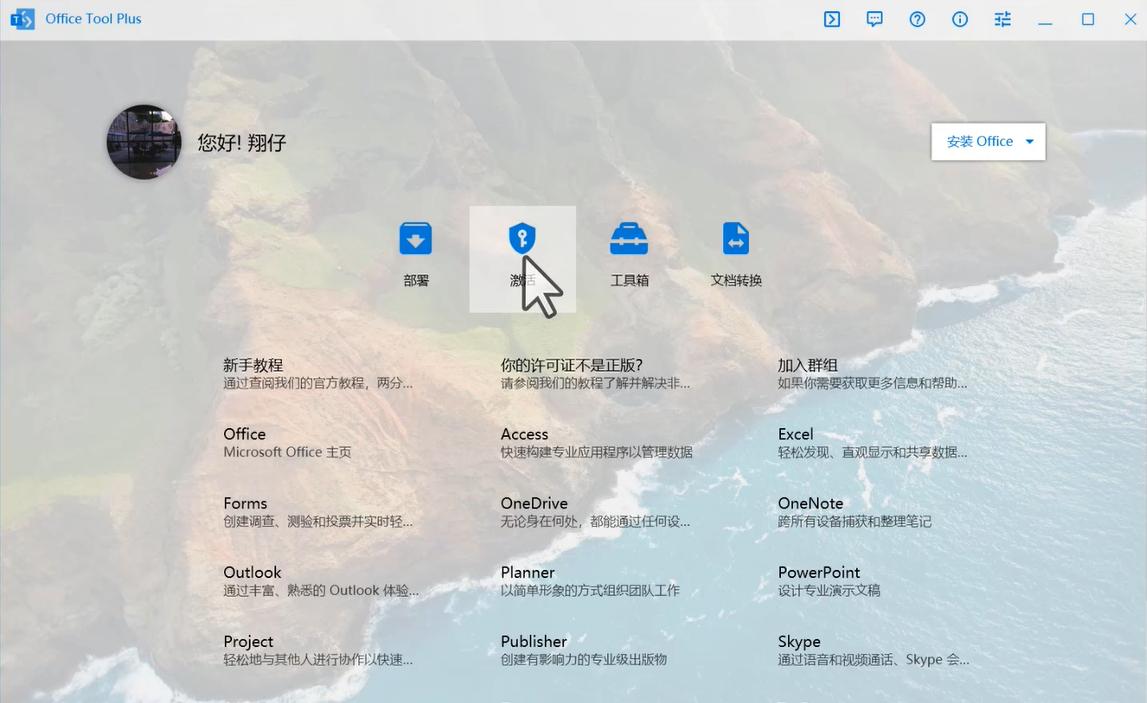The image size is (1147, 703).
Task: Open the feedback chat icon
Action: pos(874,19)
